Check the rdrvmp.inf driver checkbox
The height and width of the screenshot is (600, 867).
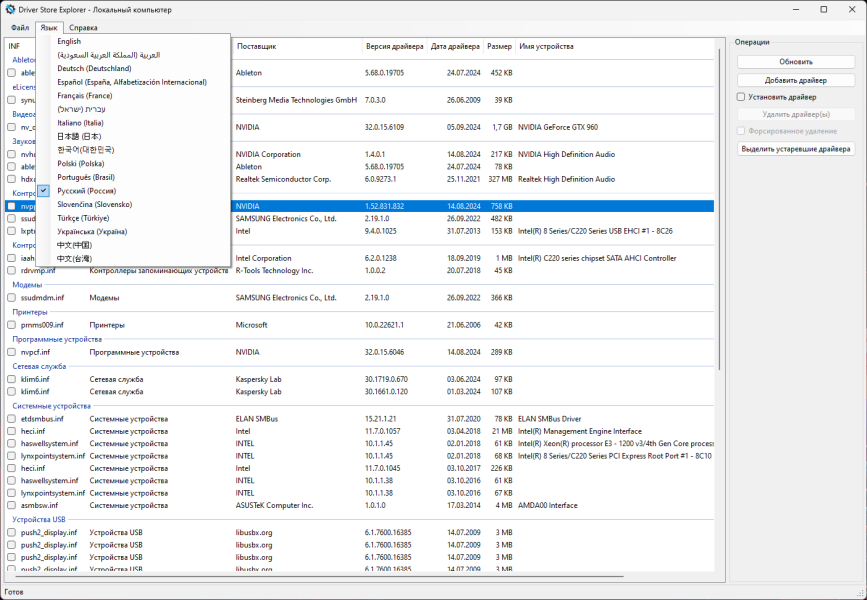point(12,270)
